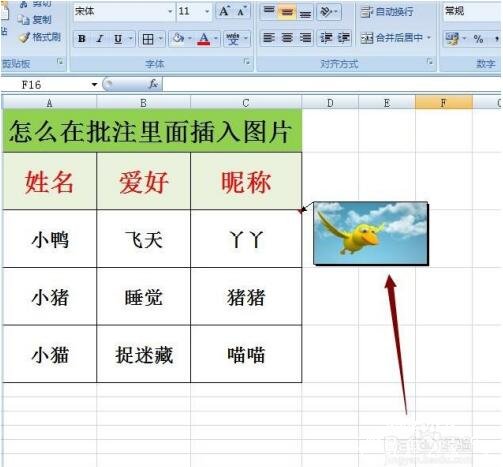Image resolution: width=503 pixels, height=467 pixels.
Task: Open the phonetic guide dropdown arrow
Action: (x=246, y=39)
